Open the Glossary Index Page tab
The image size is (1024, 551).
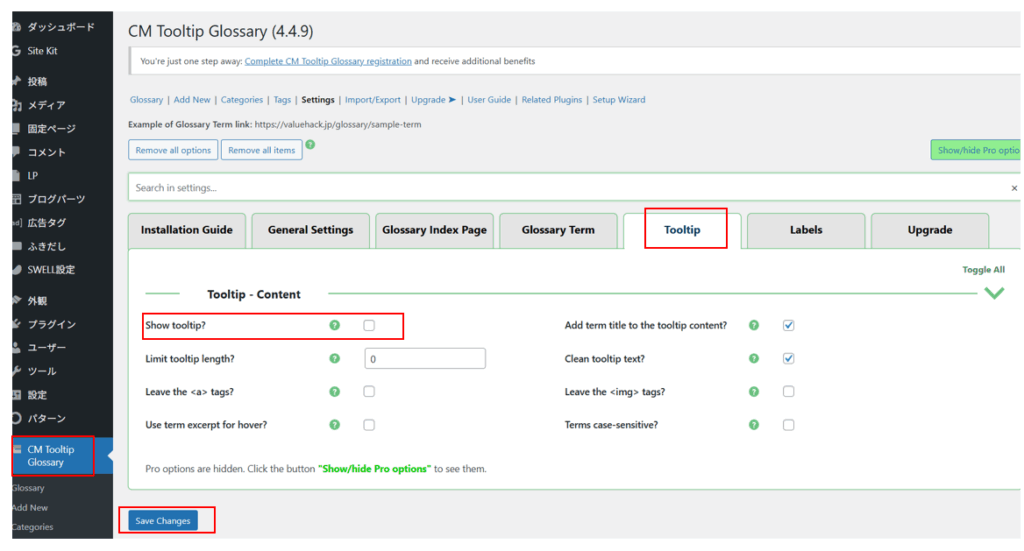[x=434, y=230]
